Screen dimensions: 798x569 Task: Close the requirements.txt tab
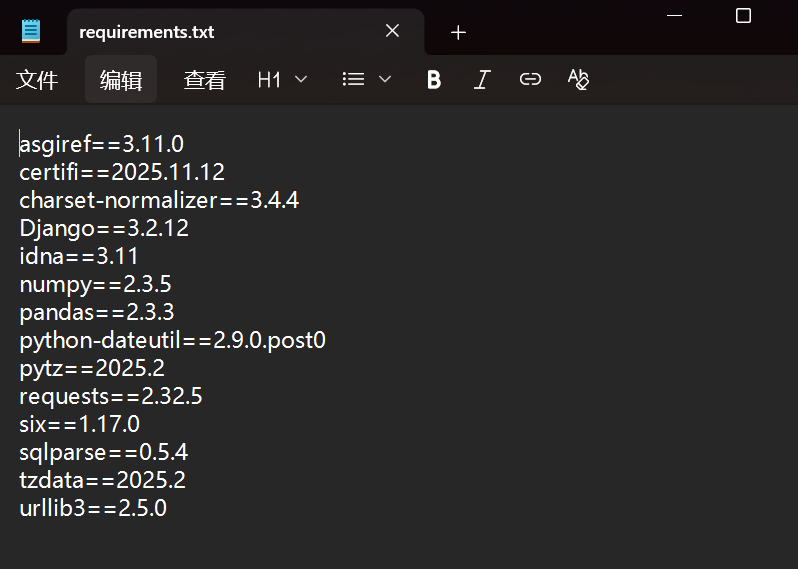(392, 31)
